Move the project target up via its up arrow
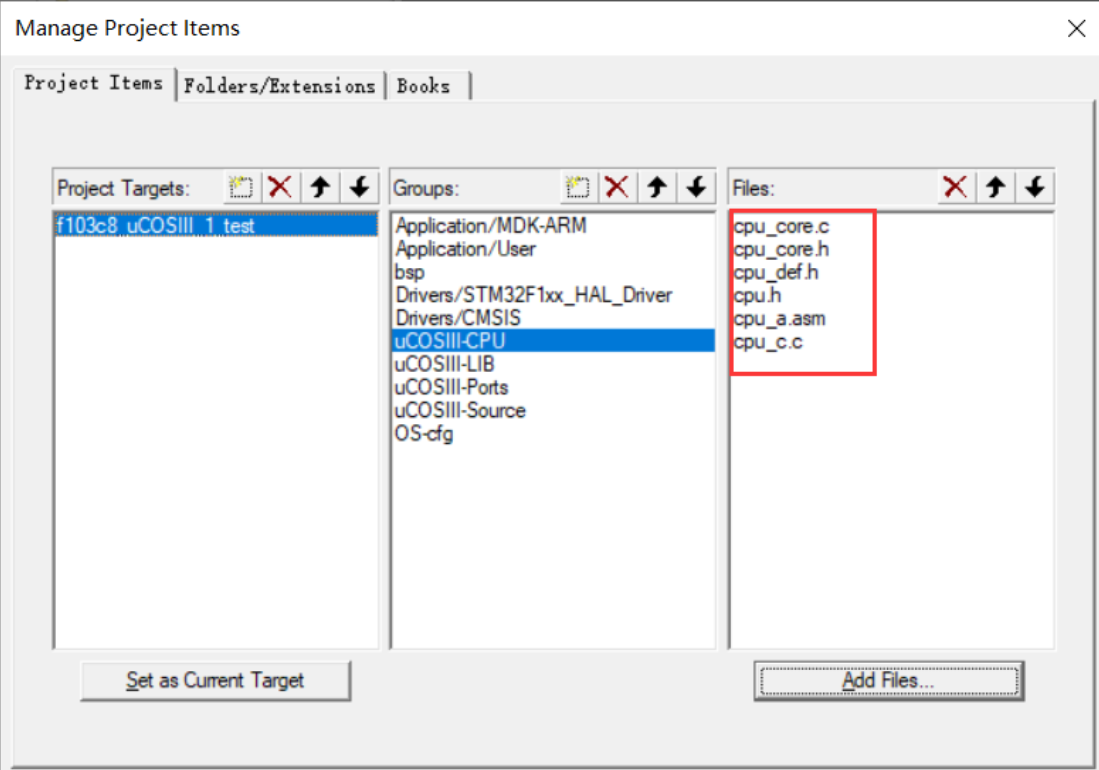 coord(320,187)
